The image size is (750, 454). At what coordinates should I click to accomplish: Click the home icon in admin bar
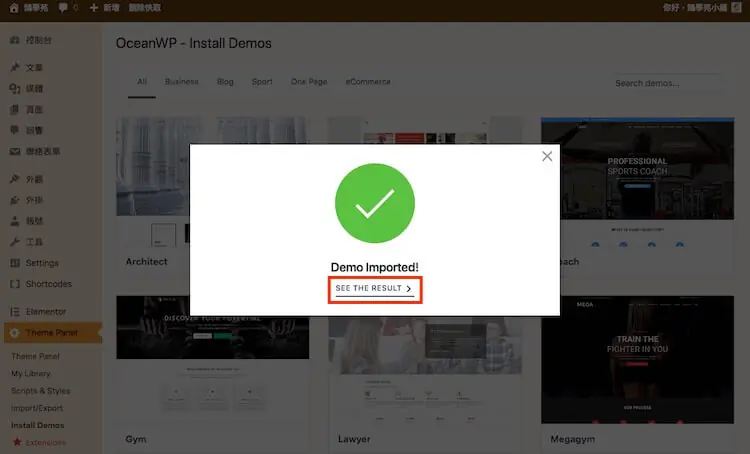coord(14,8)
